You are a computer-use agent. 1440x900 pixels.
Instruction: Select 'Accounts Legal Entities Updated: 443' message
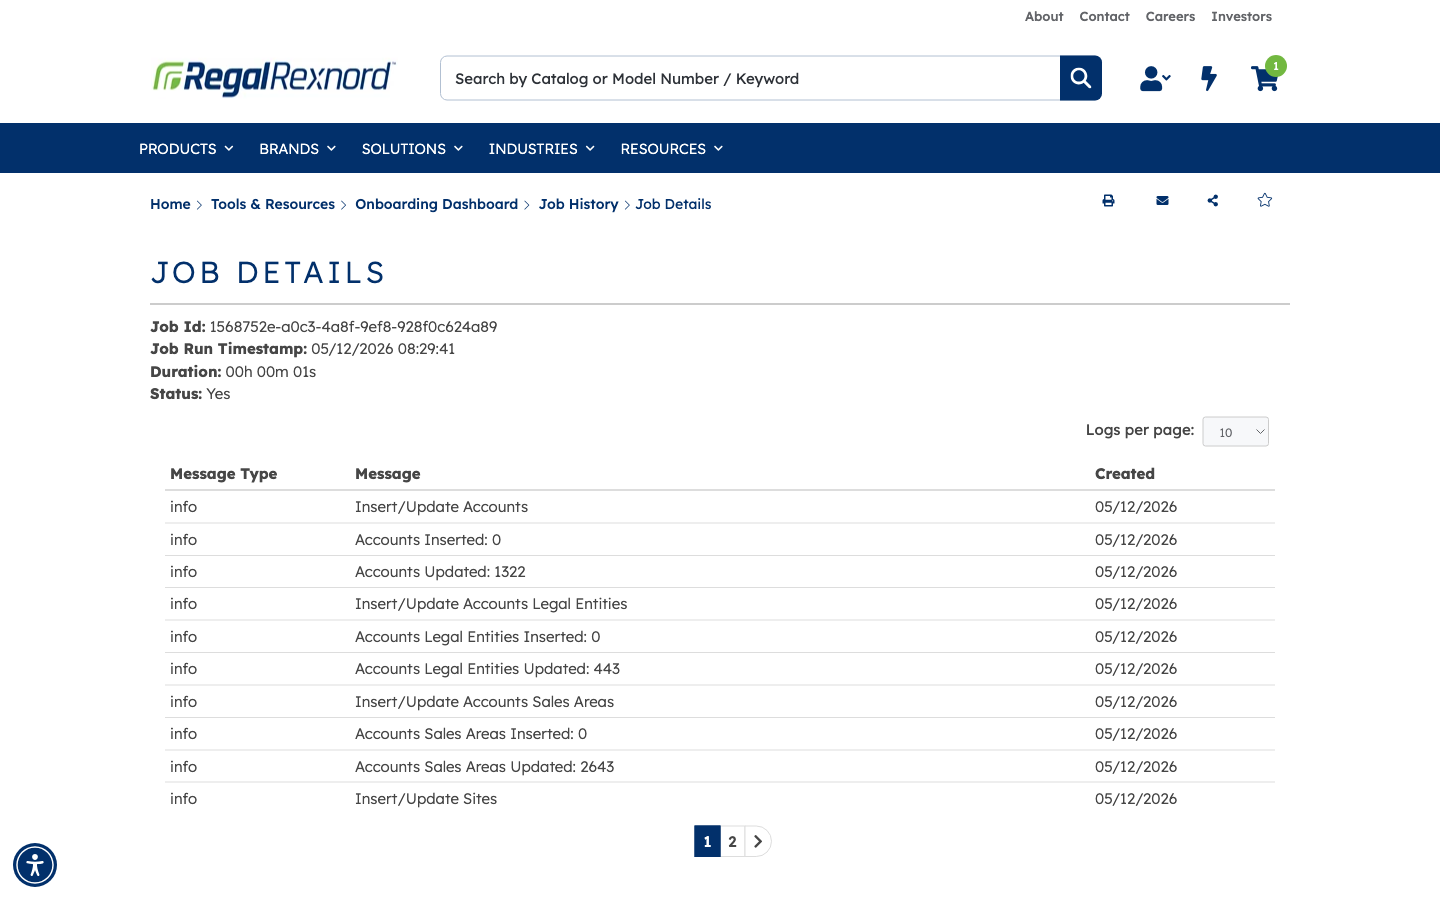(487, 669)
